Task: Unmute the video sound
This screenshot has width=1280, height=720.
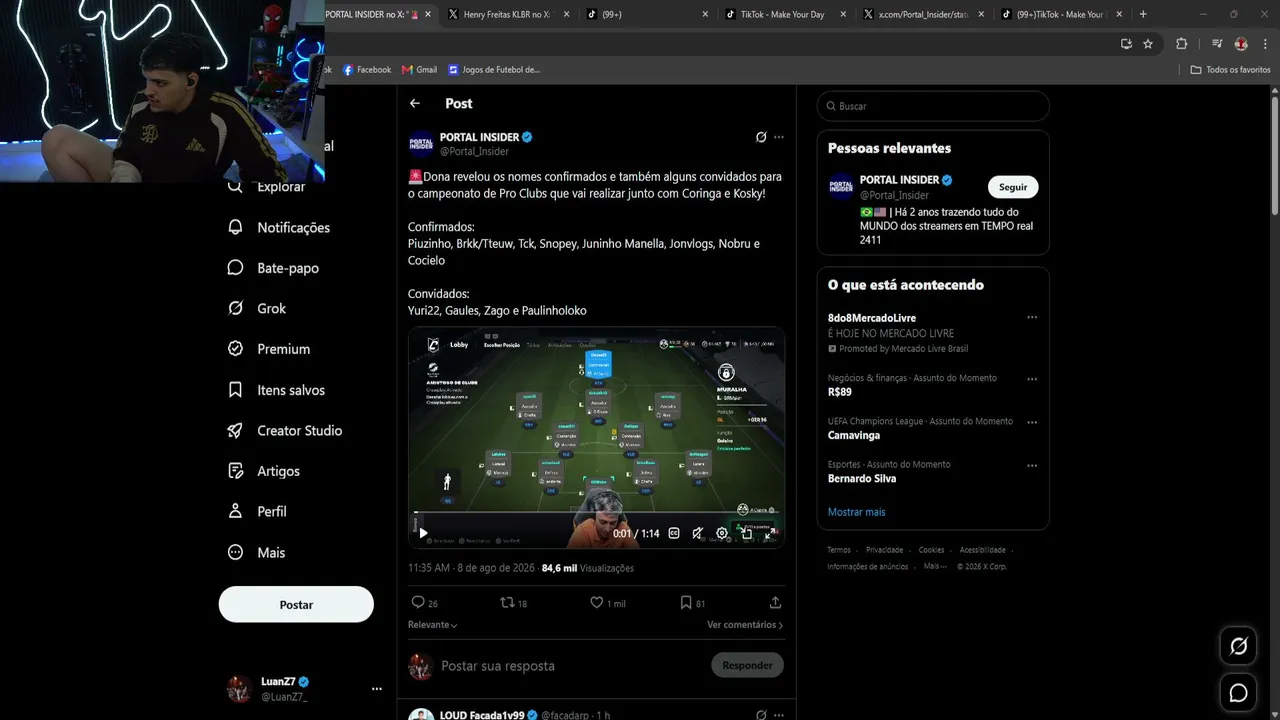Action: [698, 533]
